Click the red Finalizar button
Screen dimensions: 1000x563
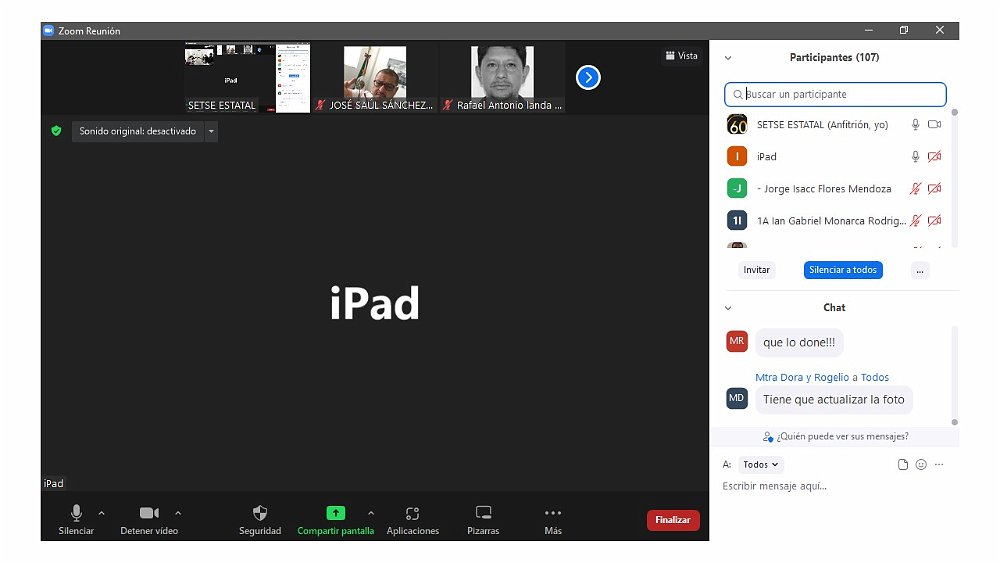pos(673,520)
